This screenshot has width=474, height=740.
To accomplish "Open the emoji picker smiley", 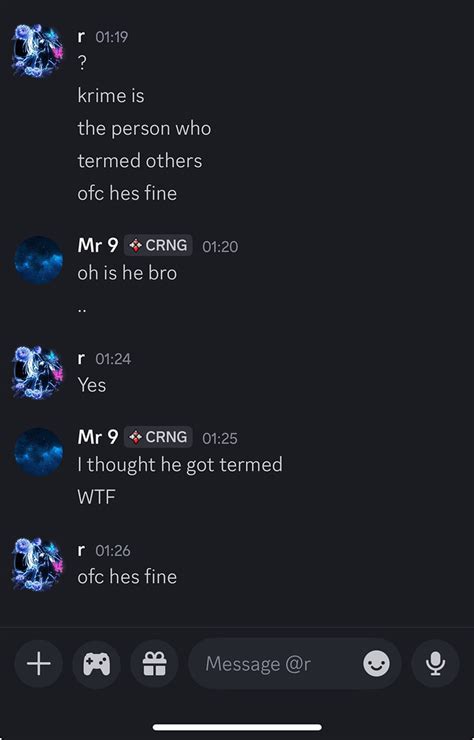I will pyautogui.click(x=376, y=664).
